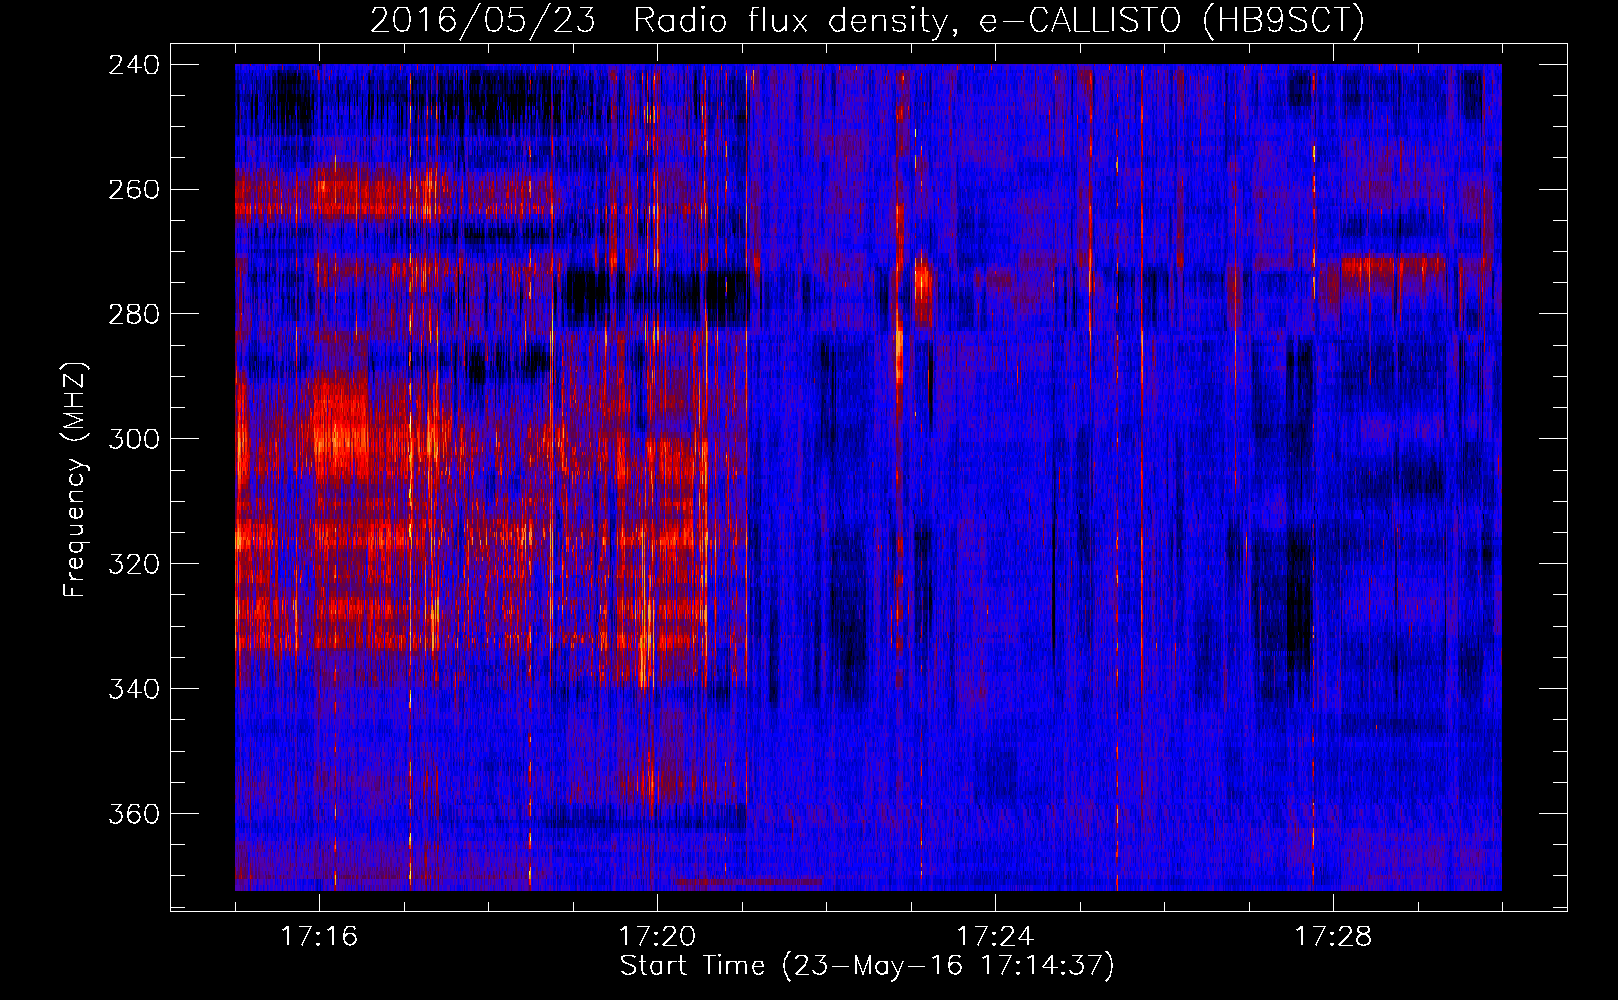Click the 240 frequency tick label
1618x1000 pixels.
[134, 65]
